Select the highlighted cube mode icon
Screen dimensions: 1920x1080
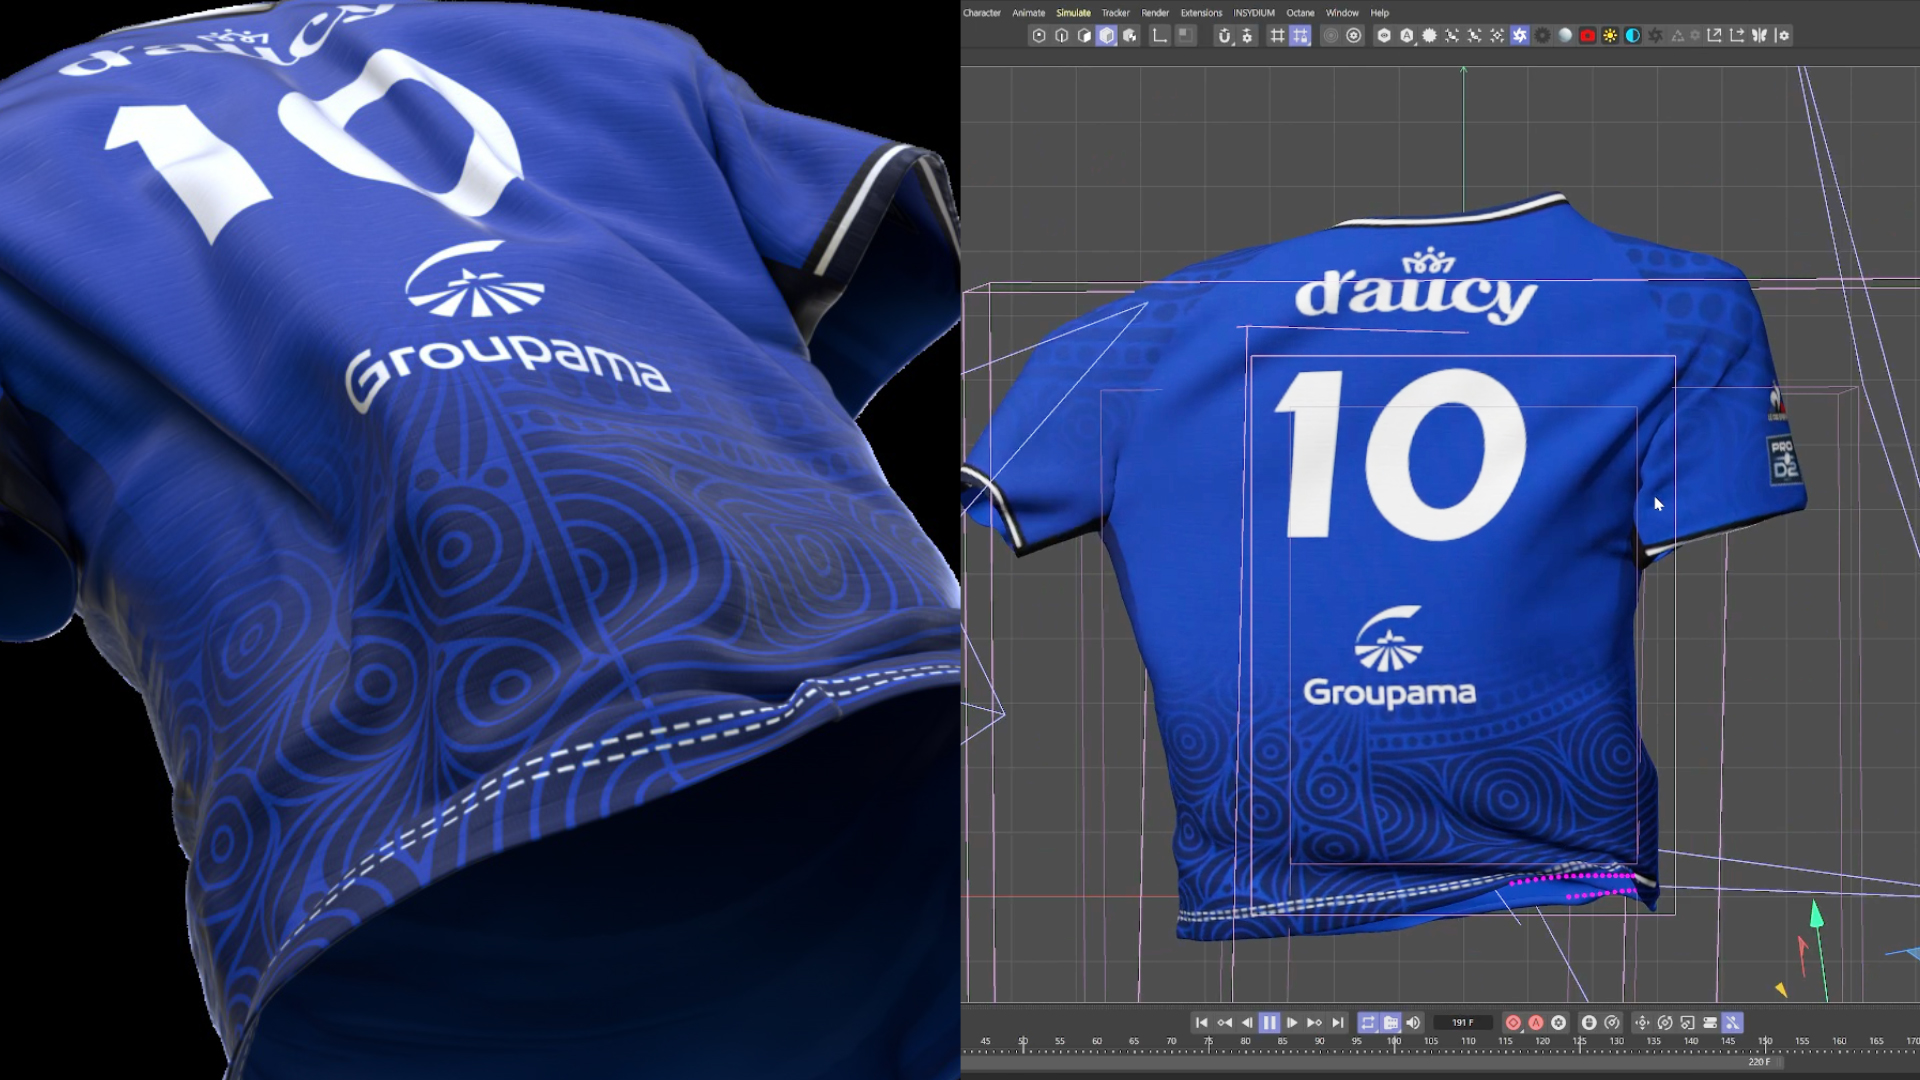point(1106,35)
